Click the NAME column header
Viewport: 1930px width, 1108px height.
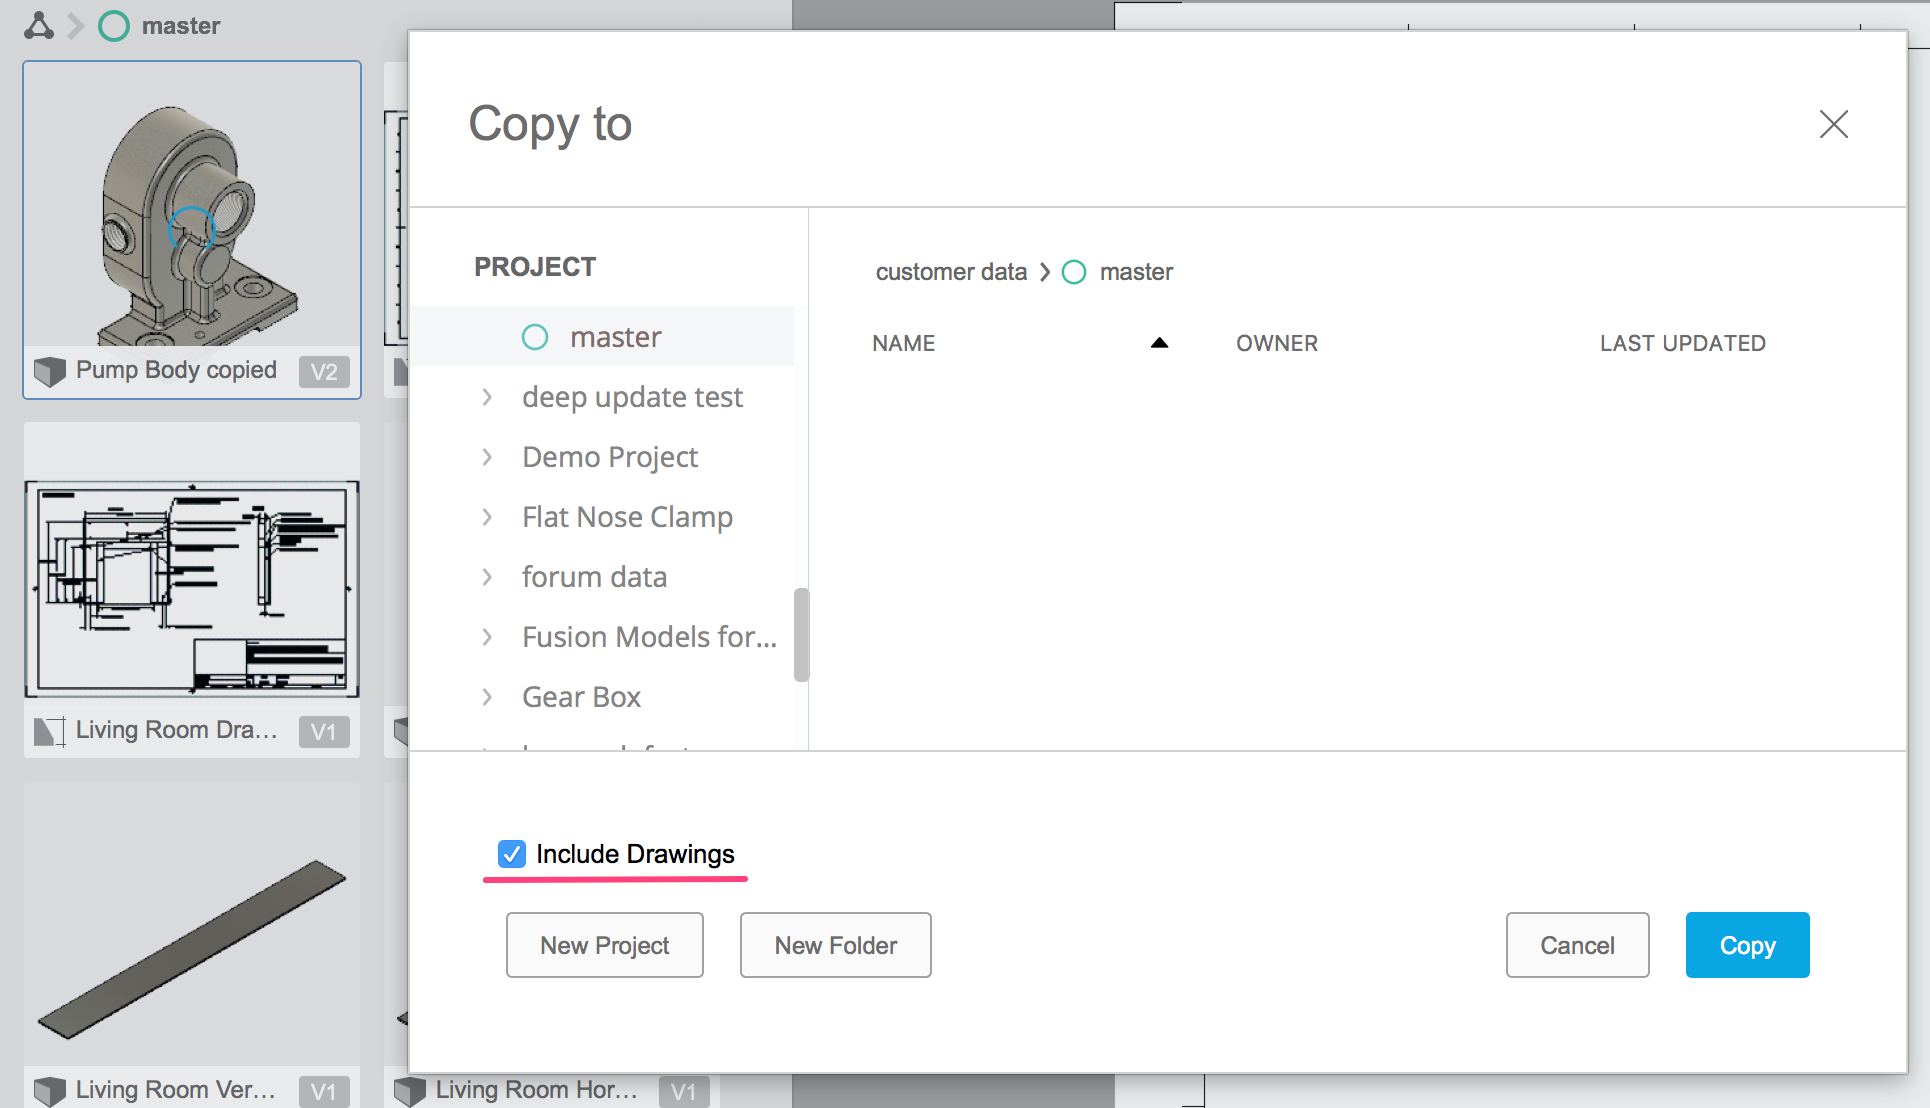click(x=903, y=343)
